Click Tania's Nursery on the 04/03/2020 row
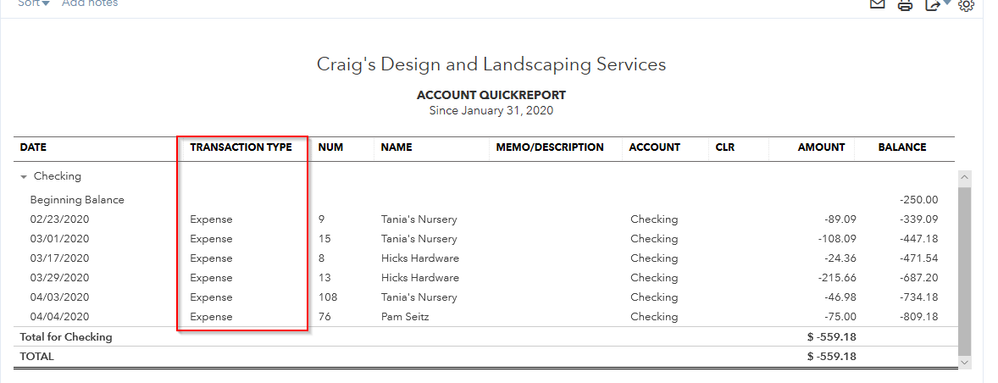 [419, 297]
